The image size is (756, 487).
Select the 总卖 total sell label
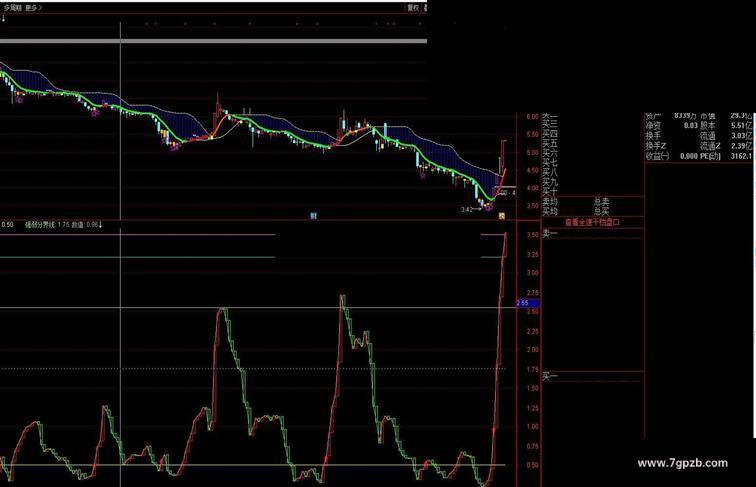coord(601,202)
